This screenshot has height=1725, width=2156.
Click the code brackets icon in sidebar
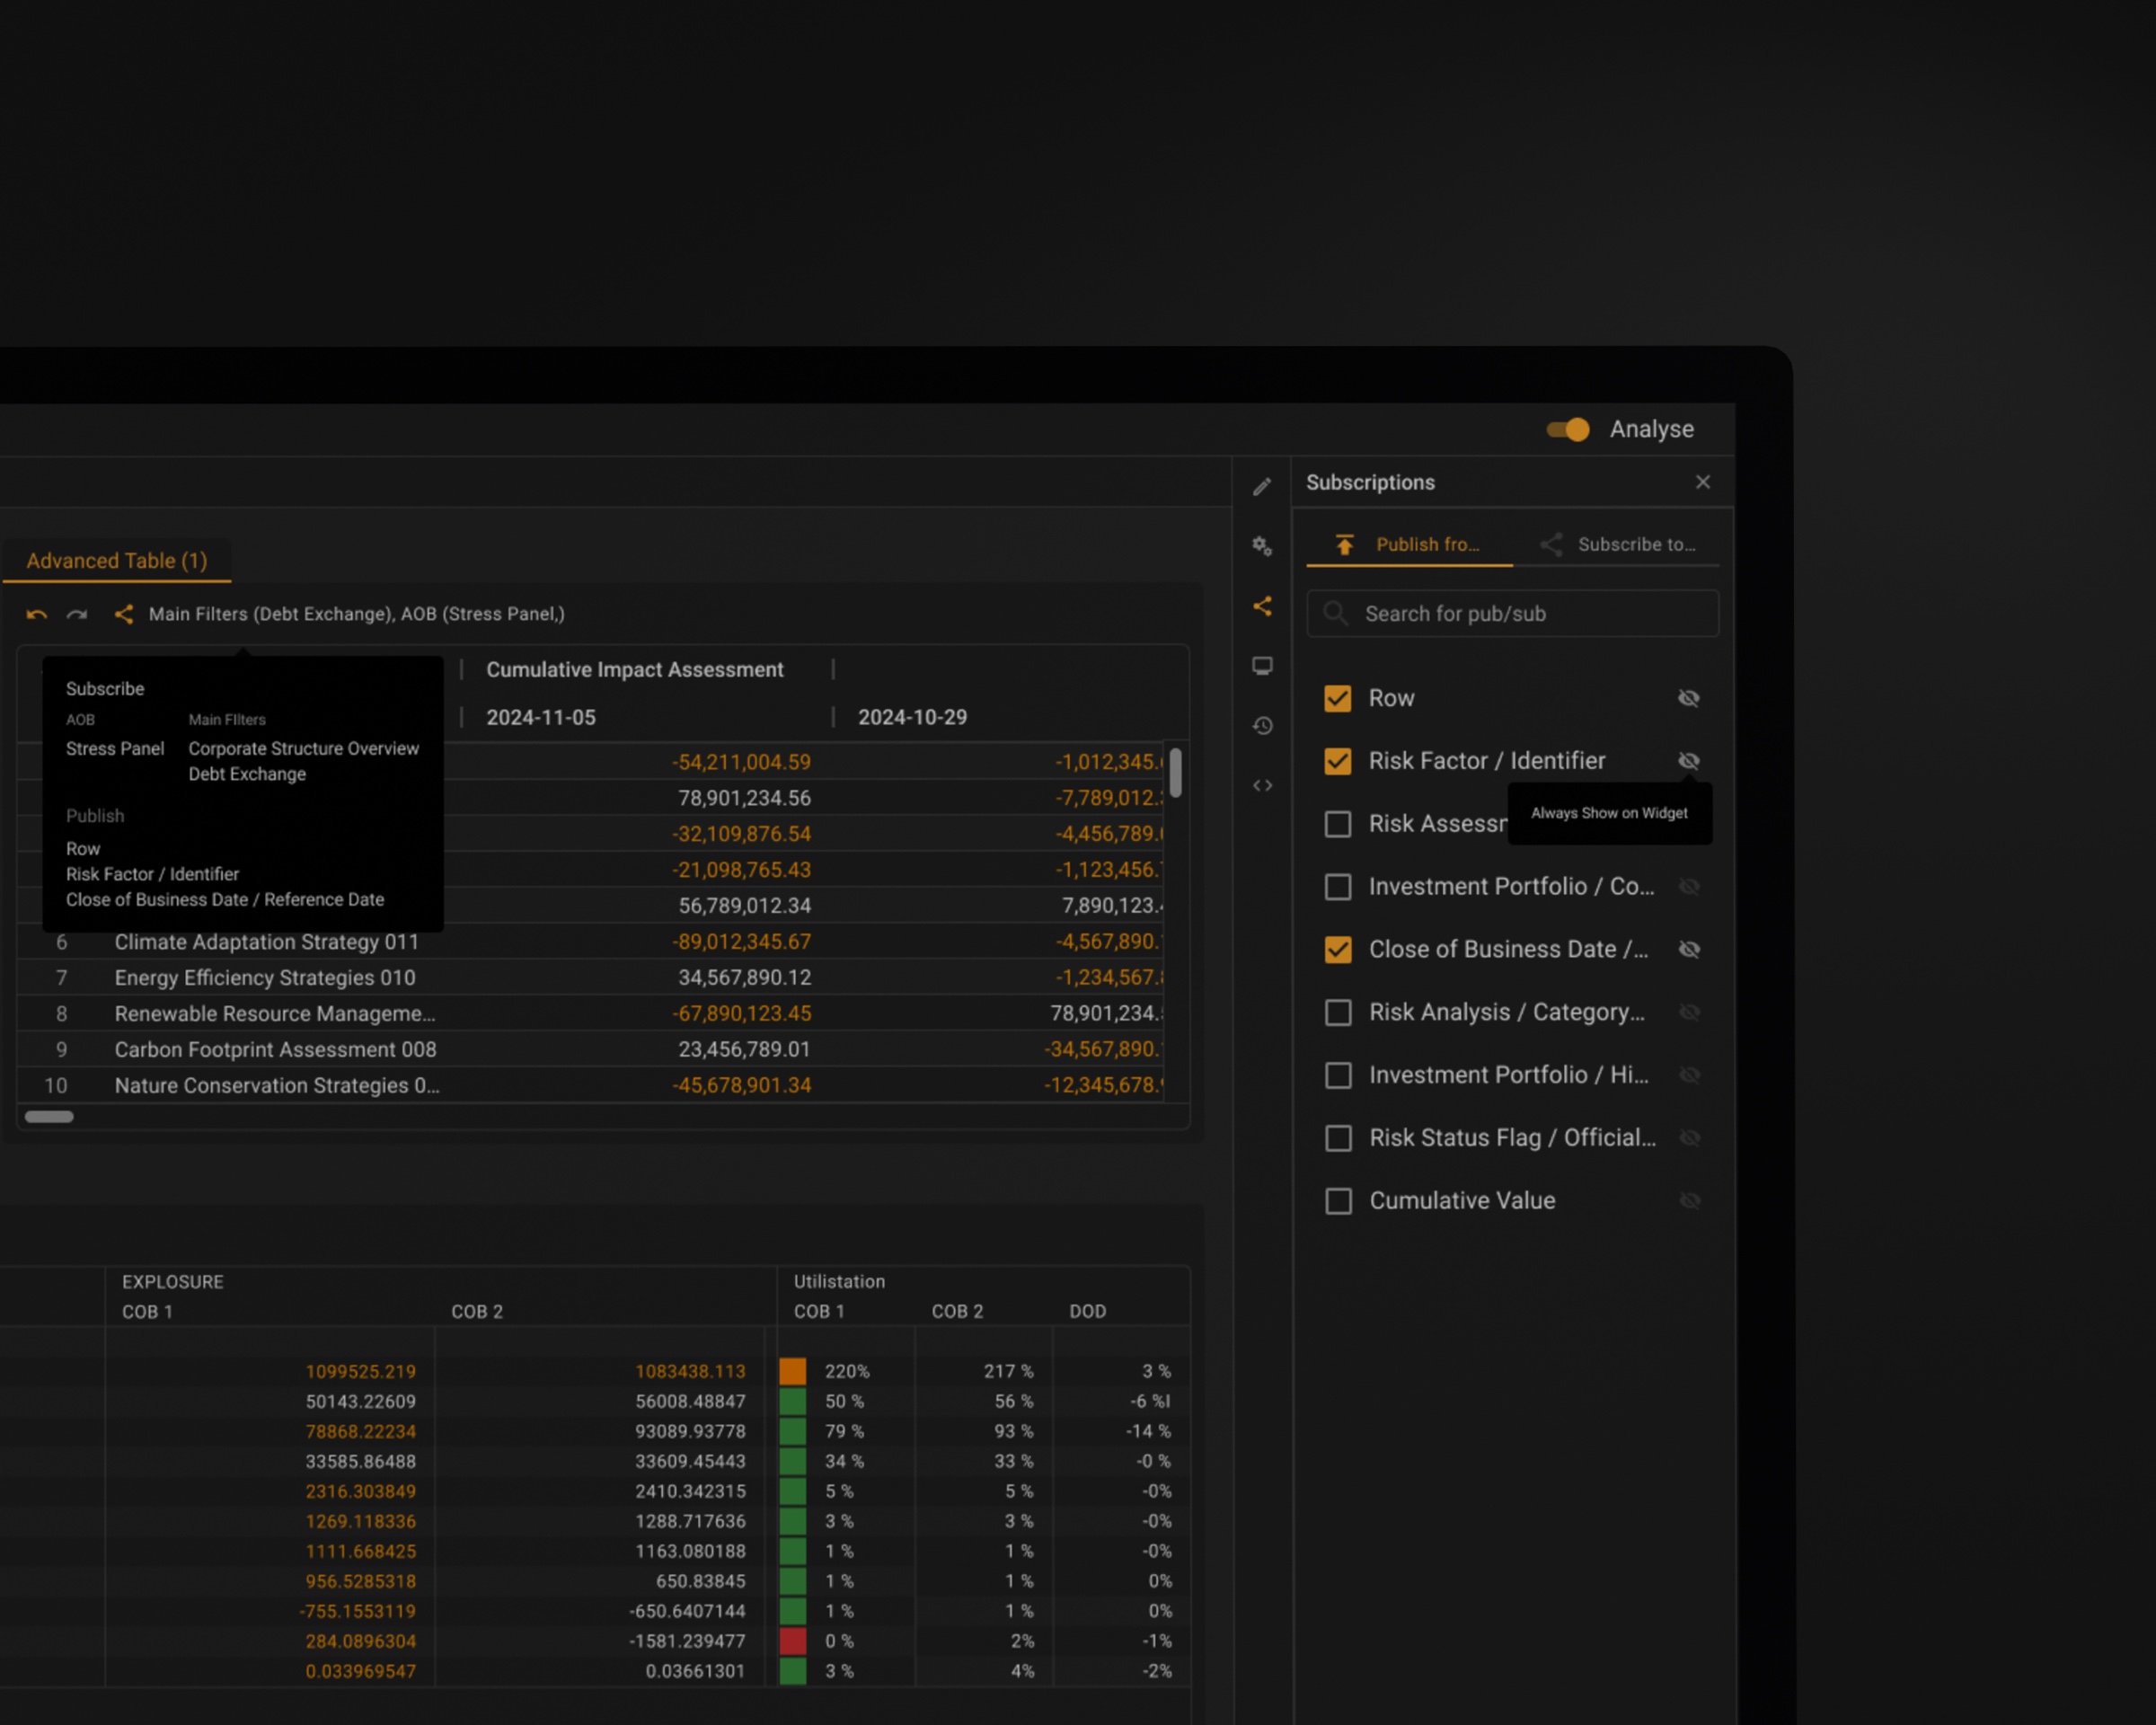[x=1262, y=785]
